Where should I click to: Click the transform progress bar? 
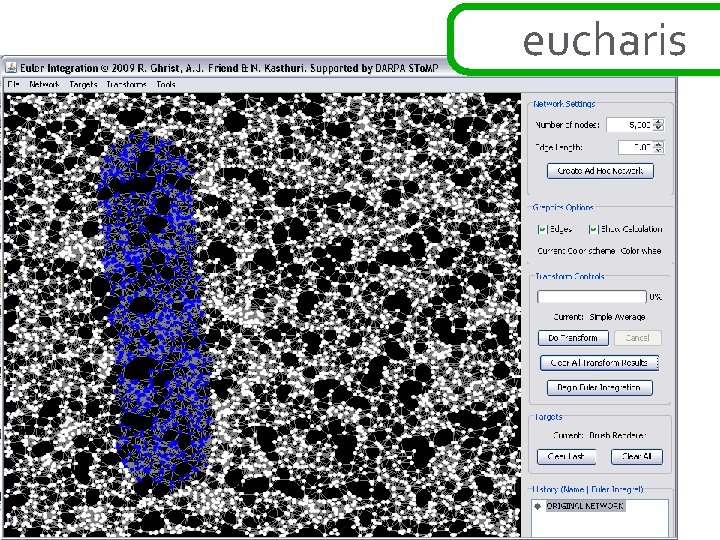[592, 297]
